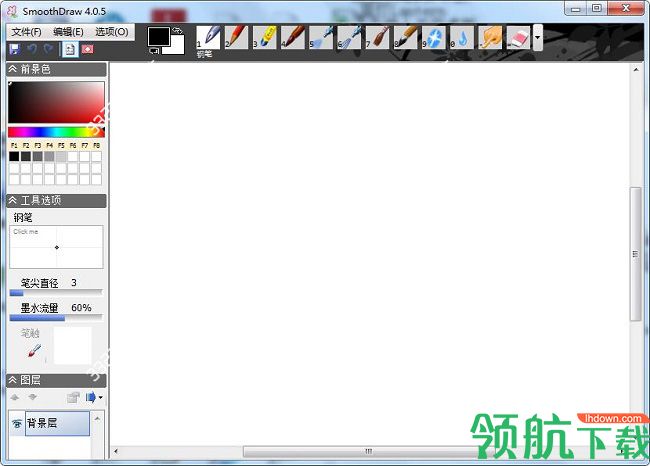The width and height of the screenshot is (650, 466).
Task: Move layer up arrow in 图层 panel
Action: click(x=15, y=397)
